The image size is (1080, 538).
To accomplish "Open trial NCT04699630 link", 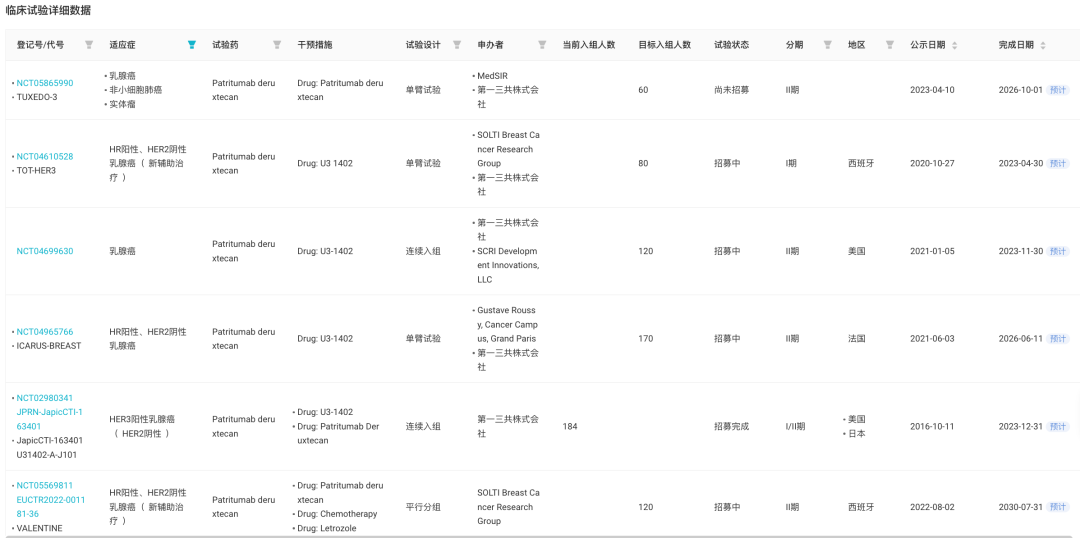I will [45, 251].
